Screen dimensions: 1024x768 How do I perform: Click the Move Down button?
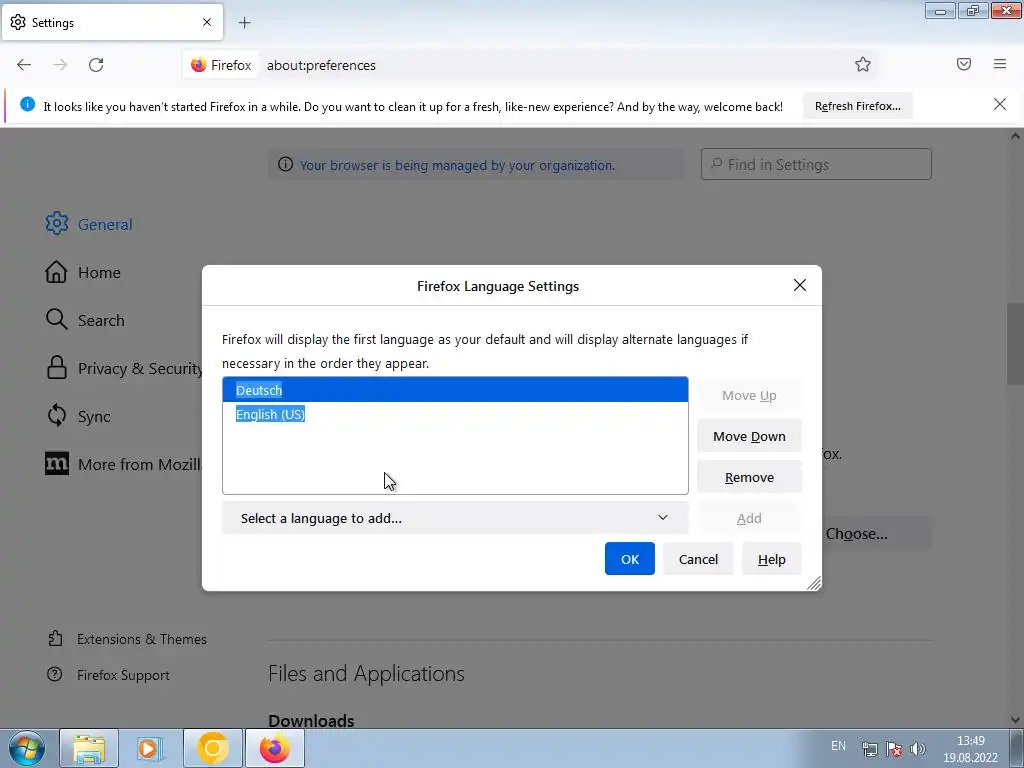[x=749, y=436]
